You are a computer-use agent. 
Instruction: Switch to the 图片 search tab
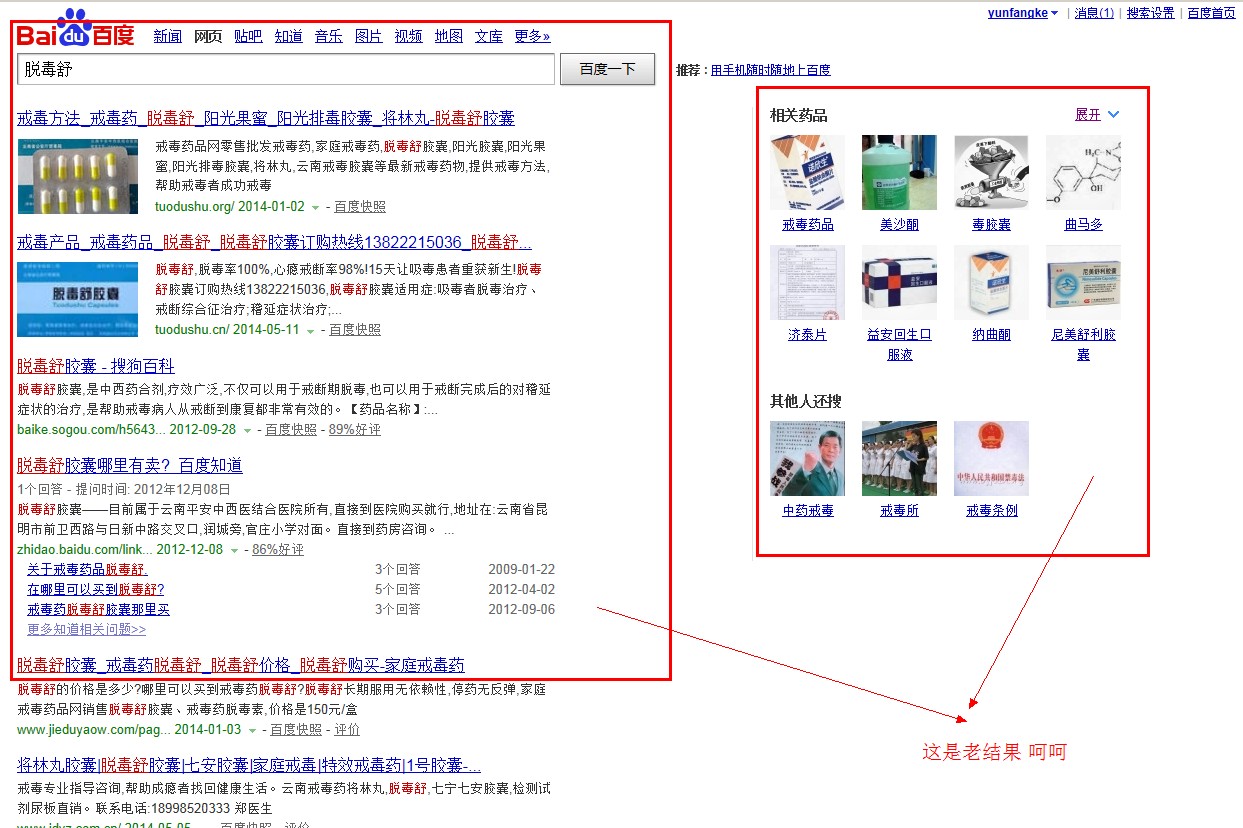(x=368, y=36)
